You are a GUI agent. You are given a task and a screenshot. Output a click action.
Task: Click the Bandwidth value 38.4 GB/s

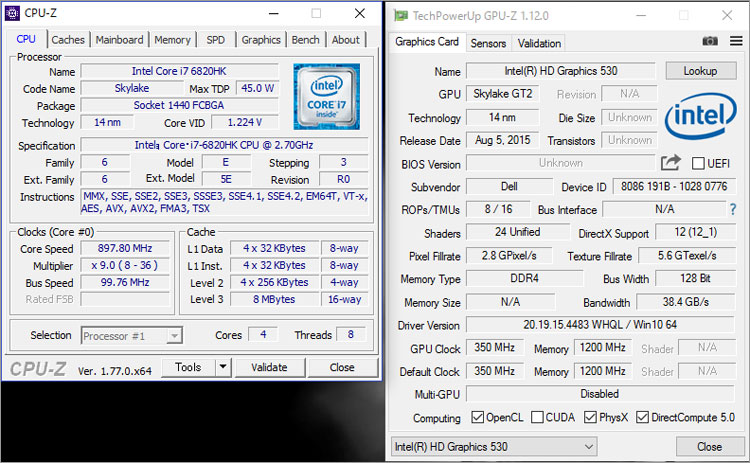tap(685, 302)
